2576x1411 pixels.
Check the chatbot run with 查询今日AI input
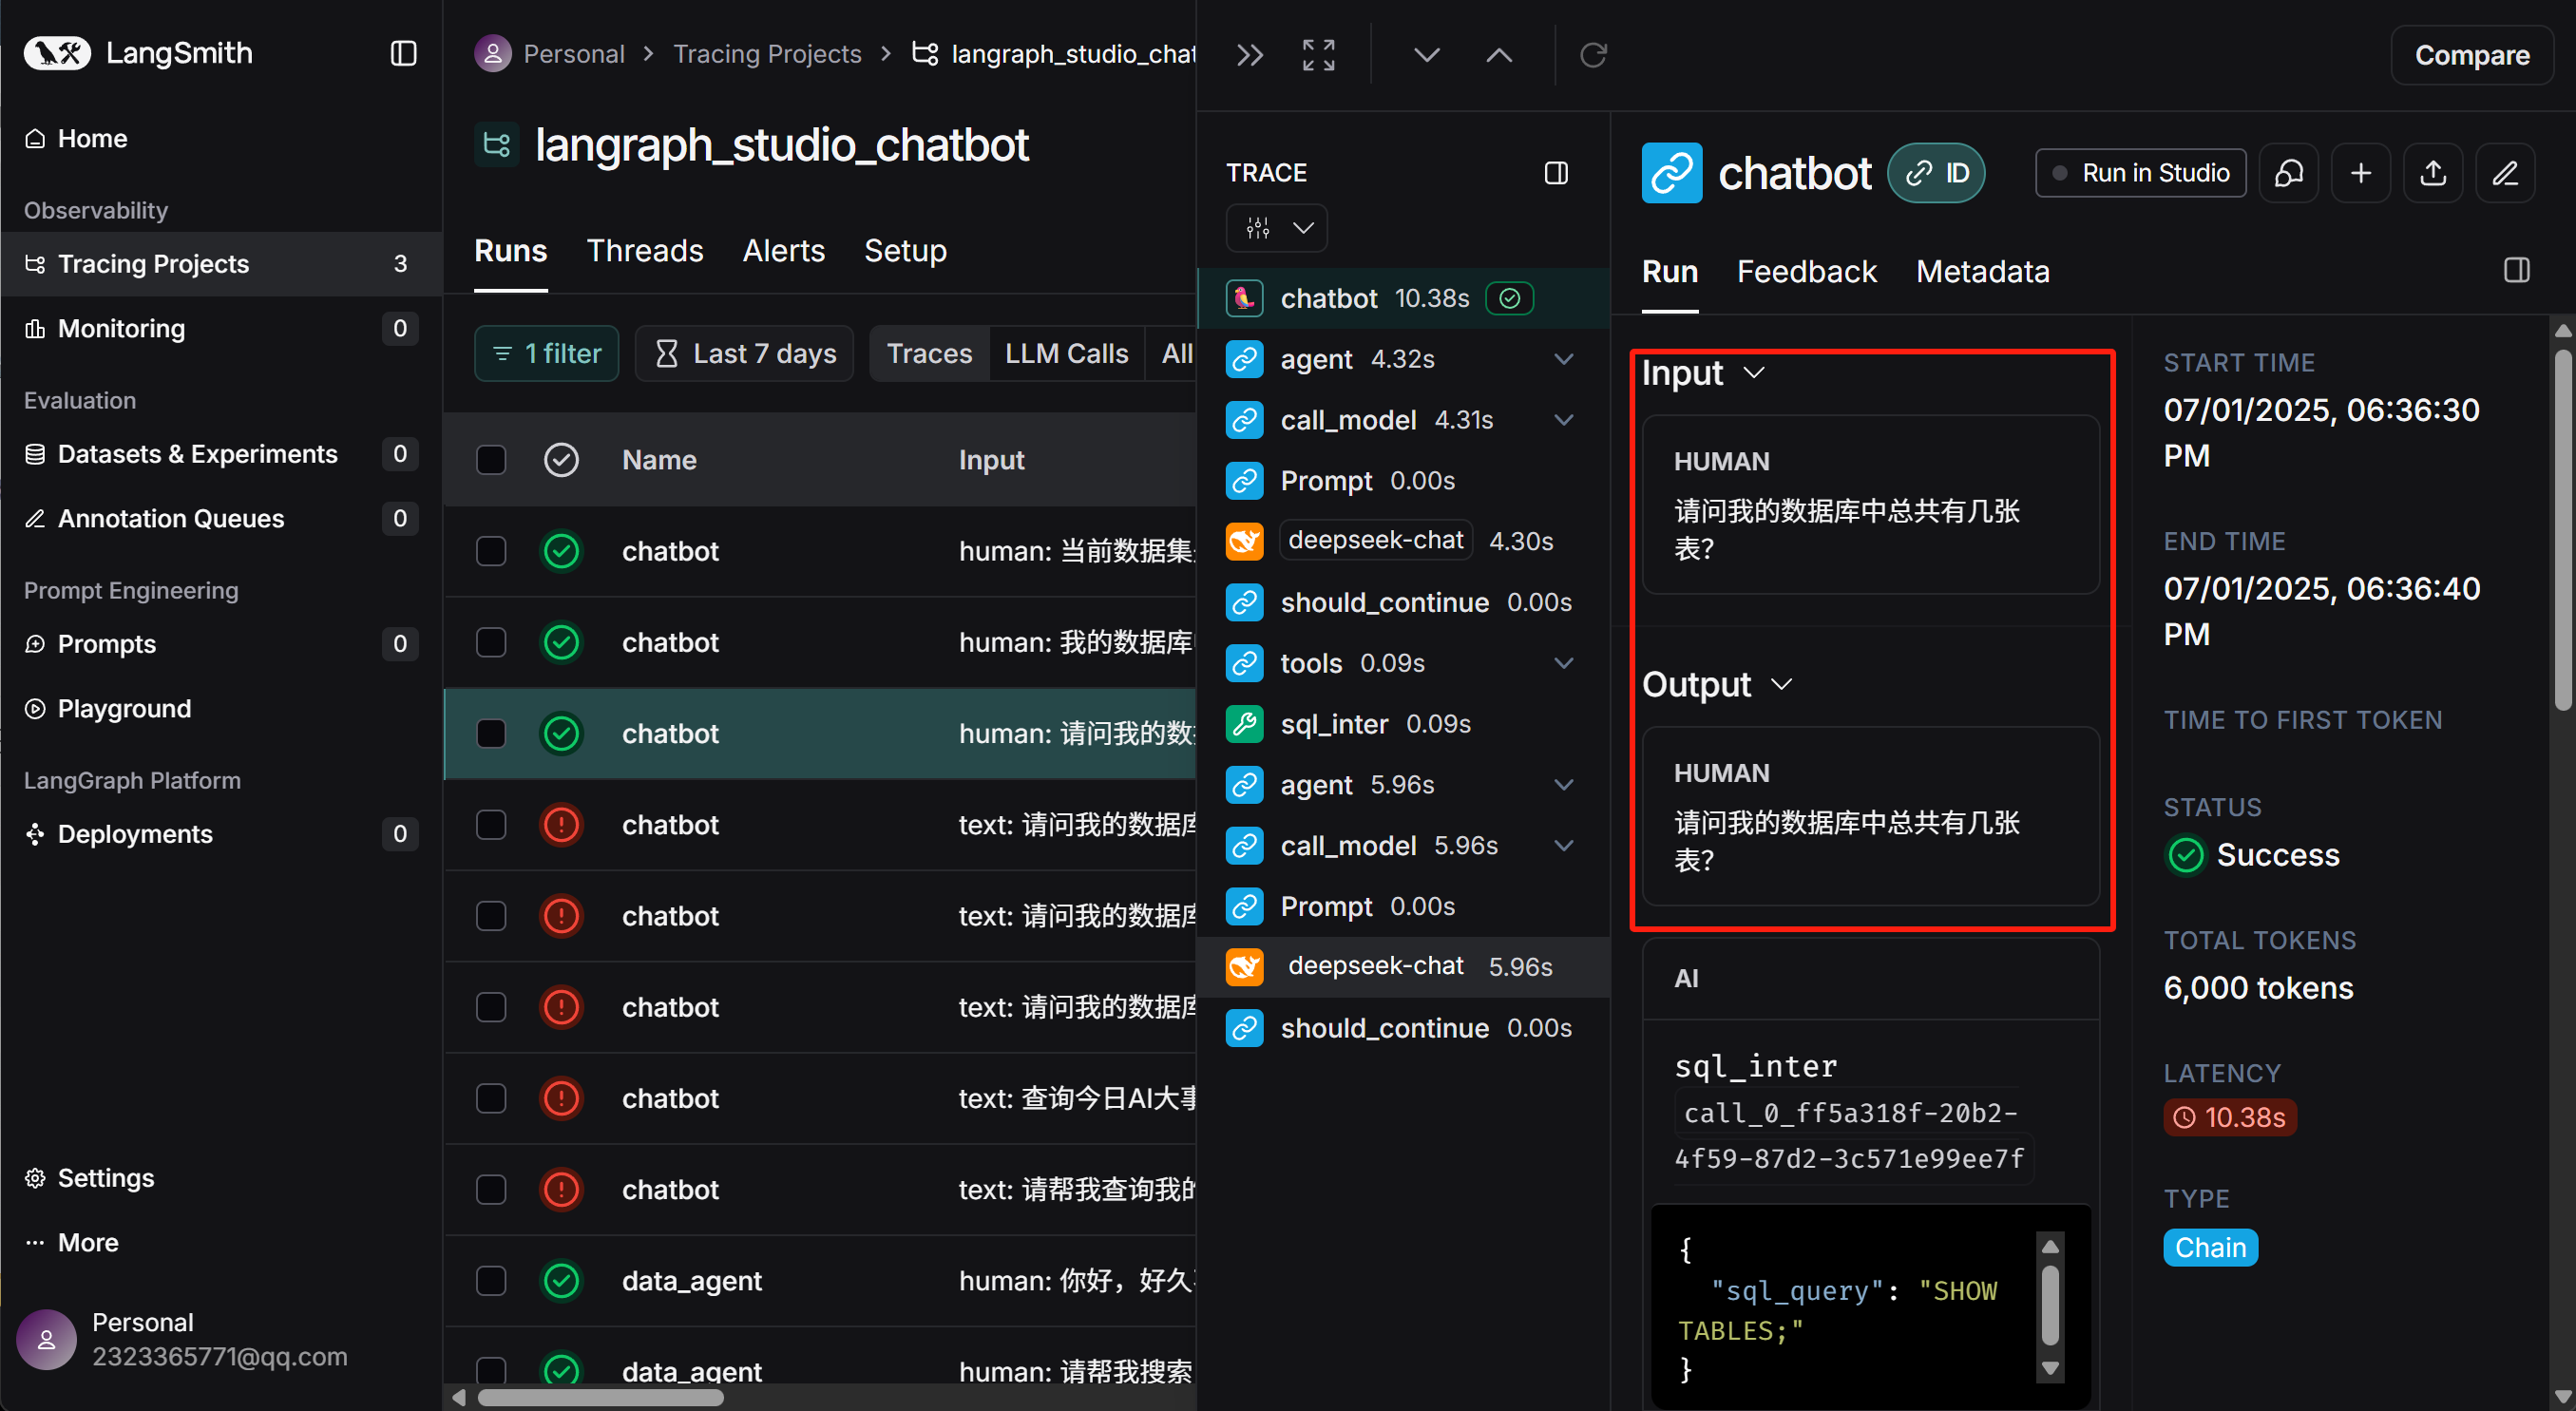(491, 1098)
